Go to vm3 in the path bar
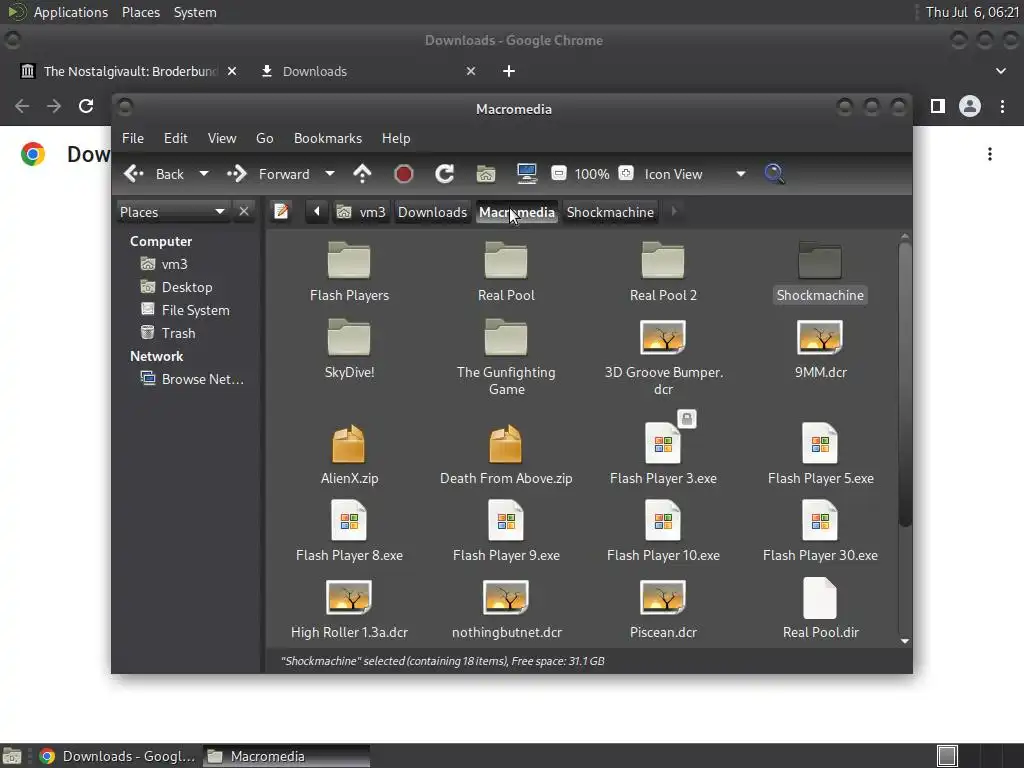 [361, 212]
